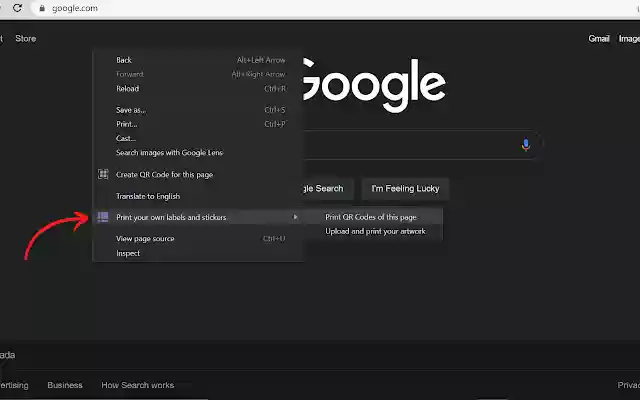Select Print QR Codes of this page

[374, 217]
